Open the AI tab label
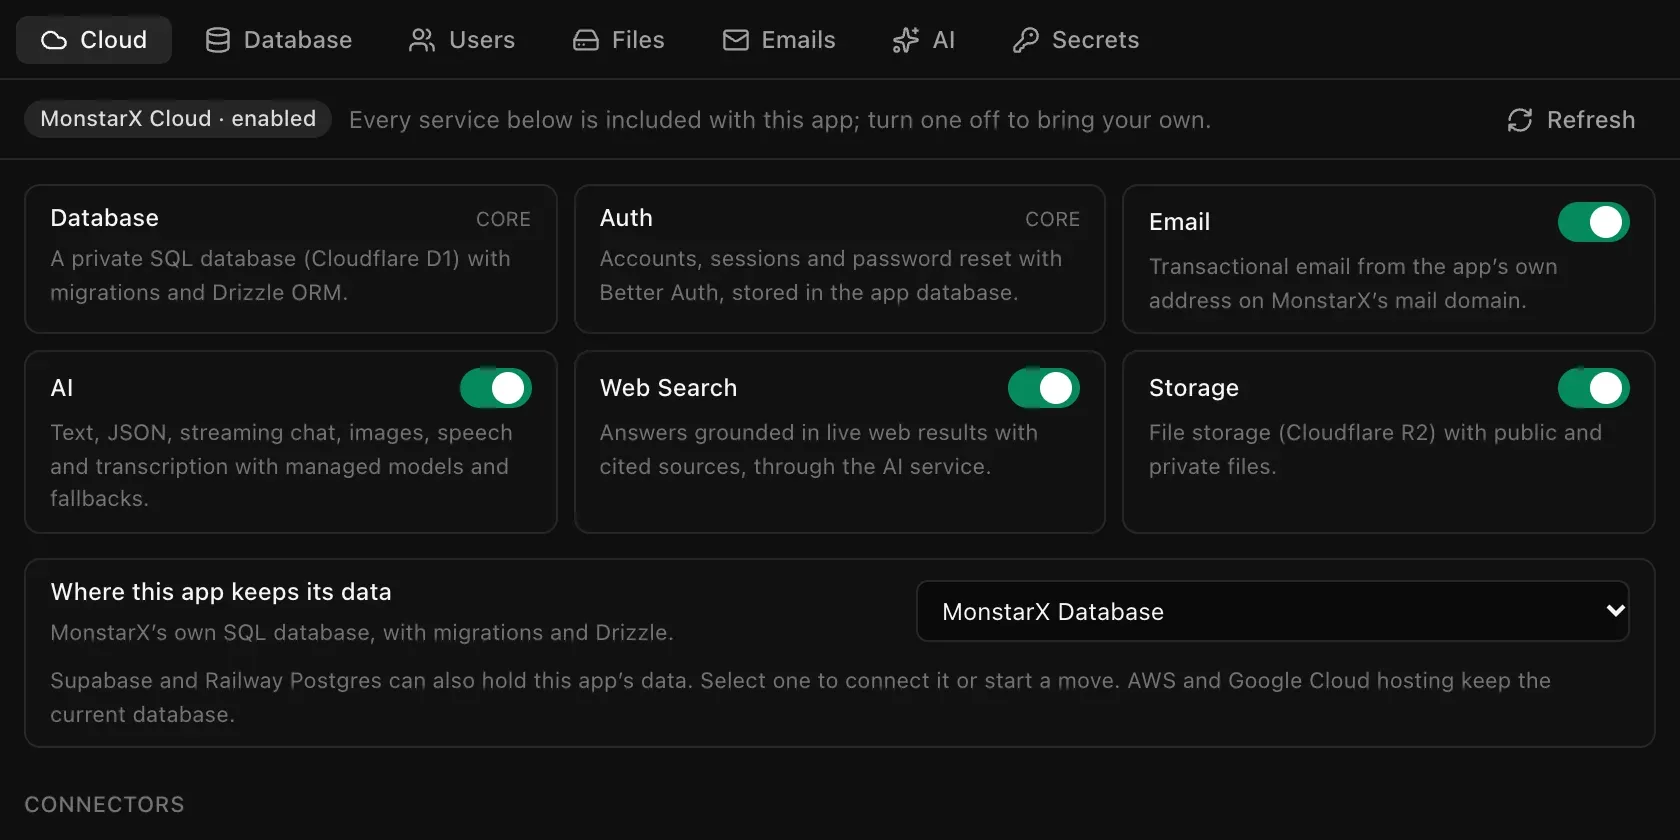Viewport: 1680px width, 840px height. pos(944,40)
